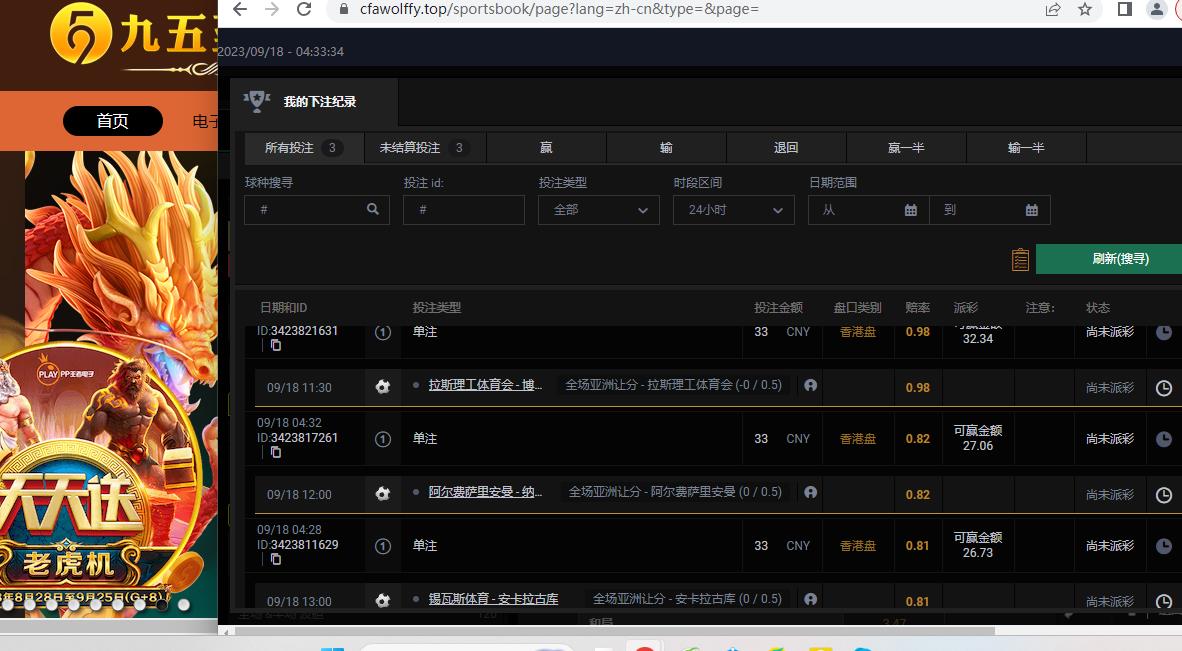This screenshot has height=651, width=1182.
Task: Go to 首页 on the left site
Action: click(112, 121)
